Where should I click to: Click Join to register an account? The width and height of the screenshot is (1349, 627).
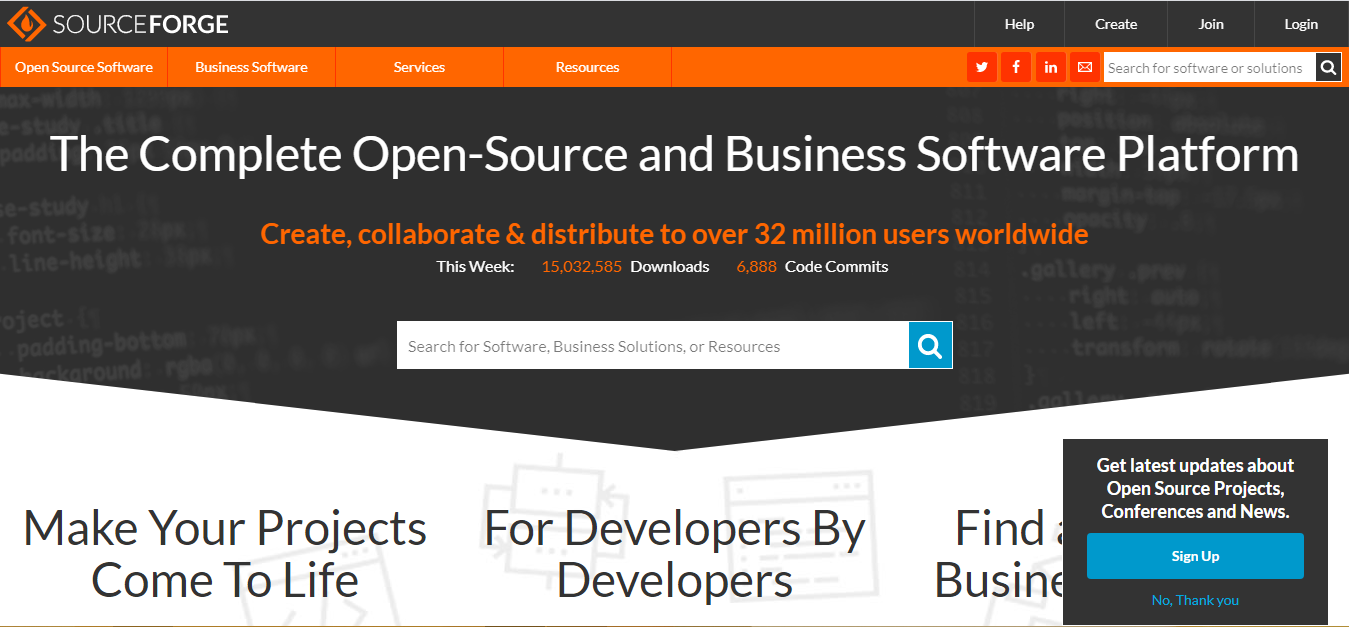click(1210, 23)
